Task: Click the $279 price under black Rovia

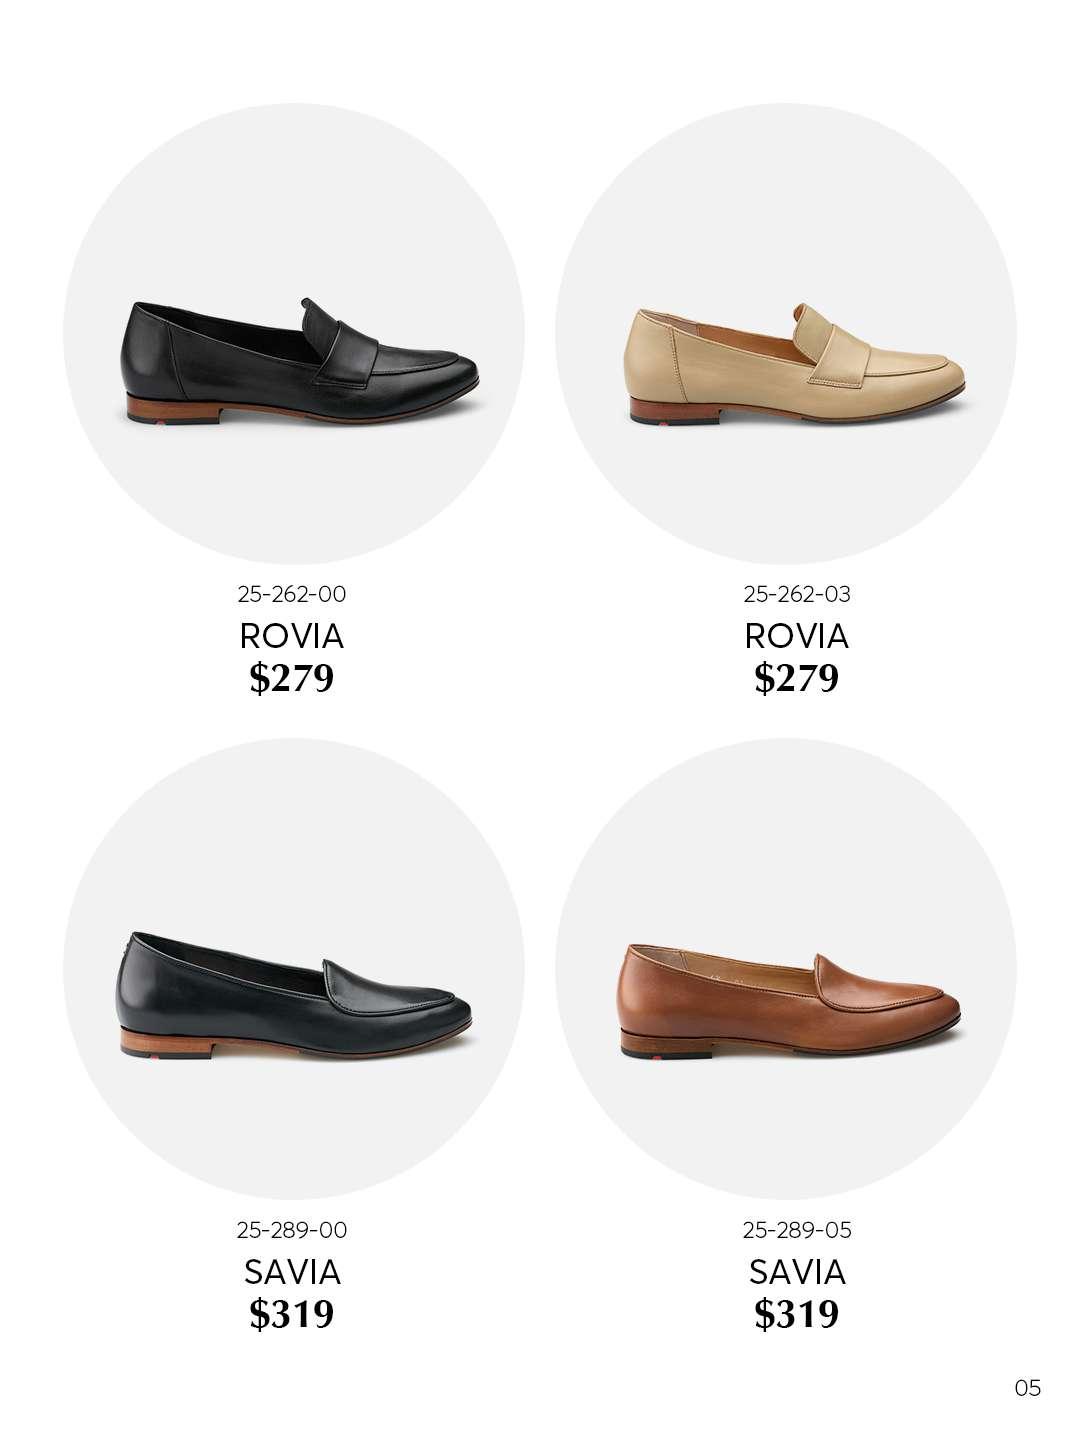Action: 292,678
